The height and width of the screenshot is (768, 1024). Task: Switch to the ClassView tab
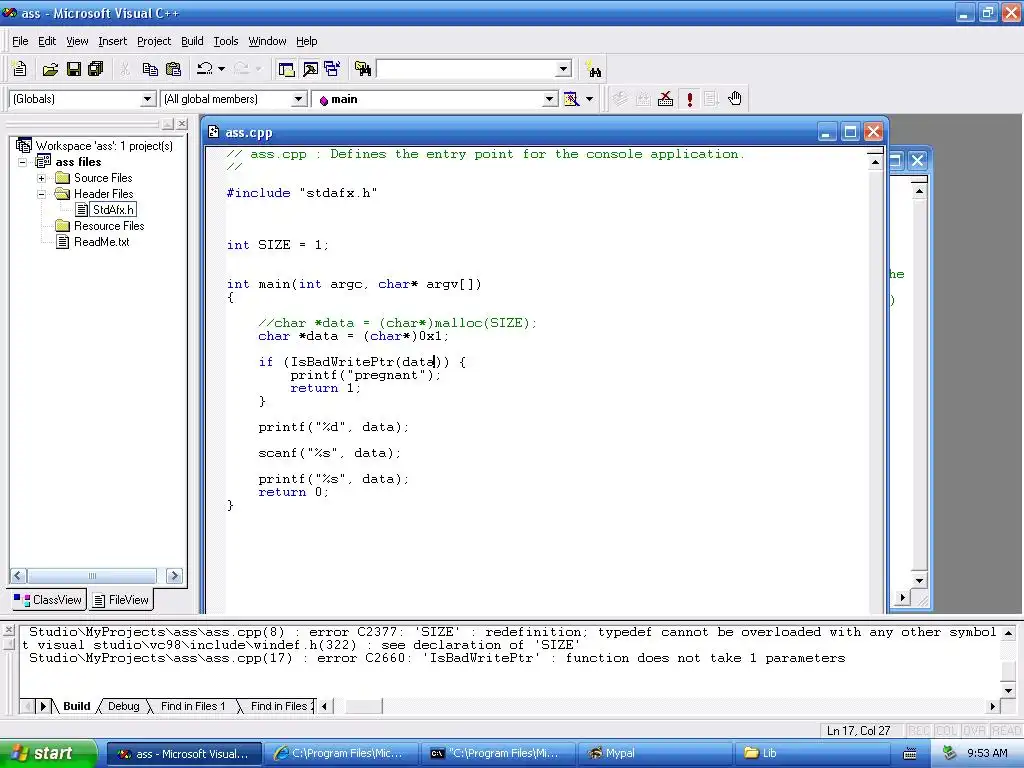(48, 600)
